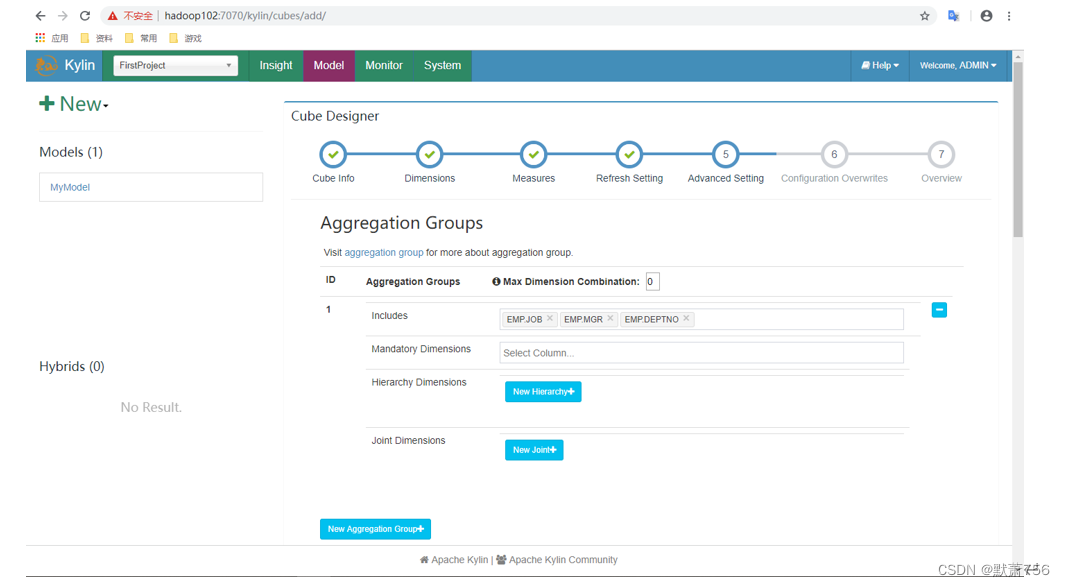Open the translate page icon
Viewport: 1065px width, 587px height.
[954, 16]
